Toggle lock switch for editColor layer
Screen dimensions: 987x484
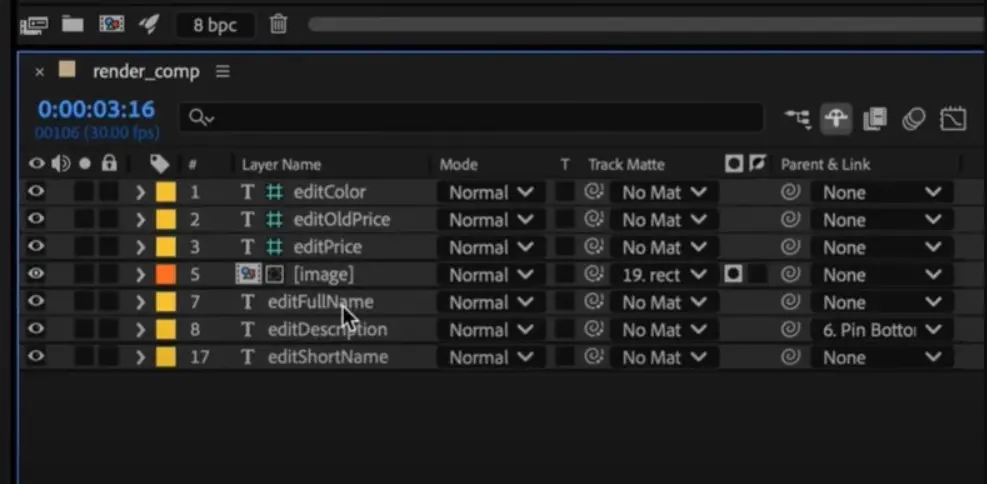pyautogui.click(x=109, y=192)
